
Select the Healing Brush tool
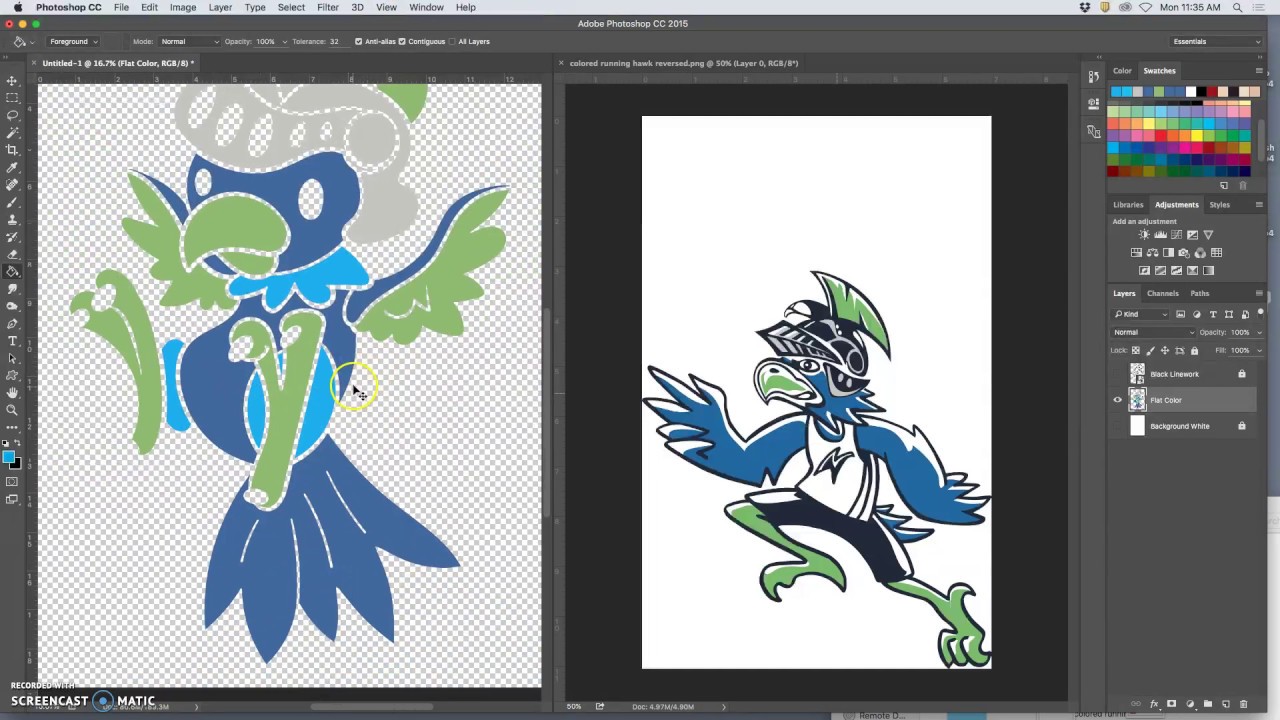[x=12, y=185]
